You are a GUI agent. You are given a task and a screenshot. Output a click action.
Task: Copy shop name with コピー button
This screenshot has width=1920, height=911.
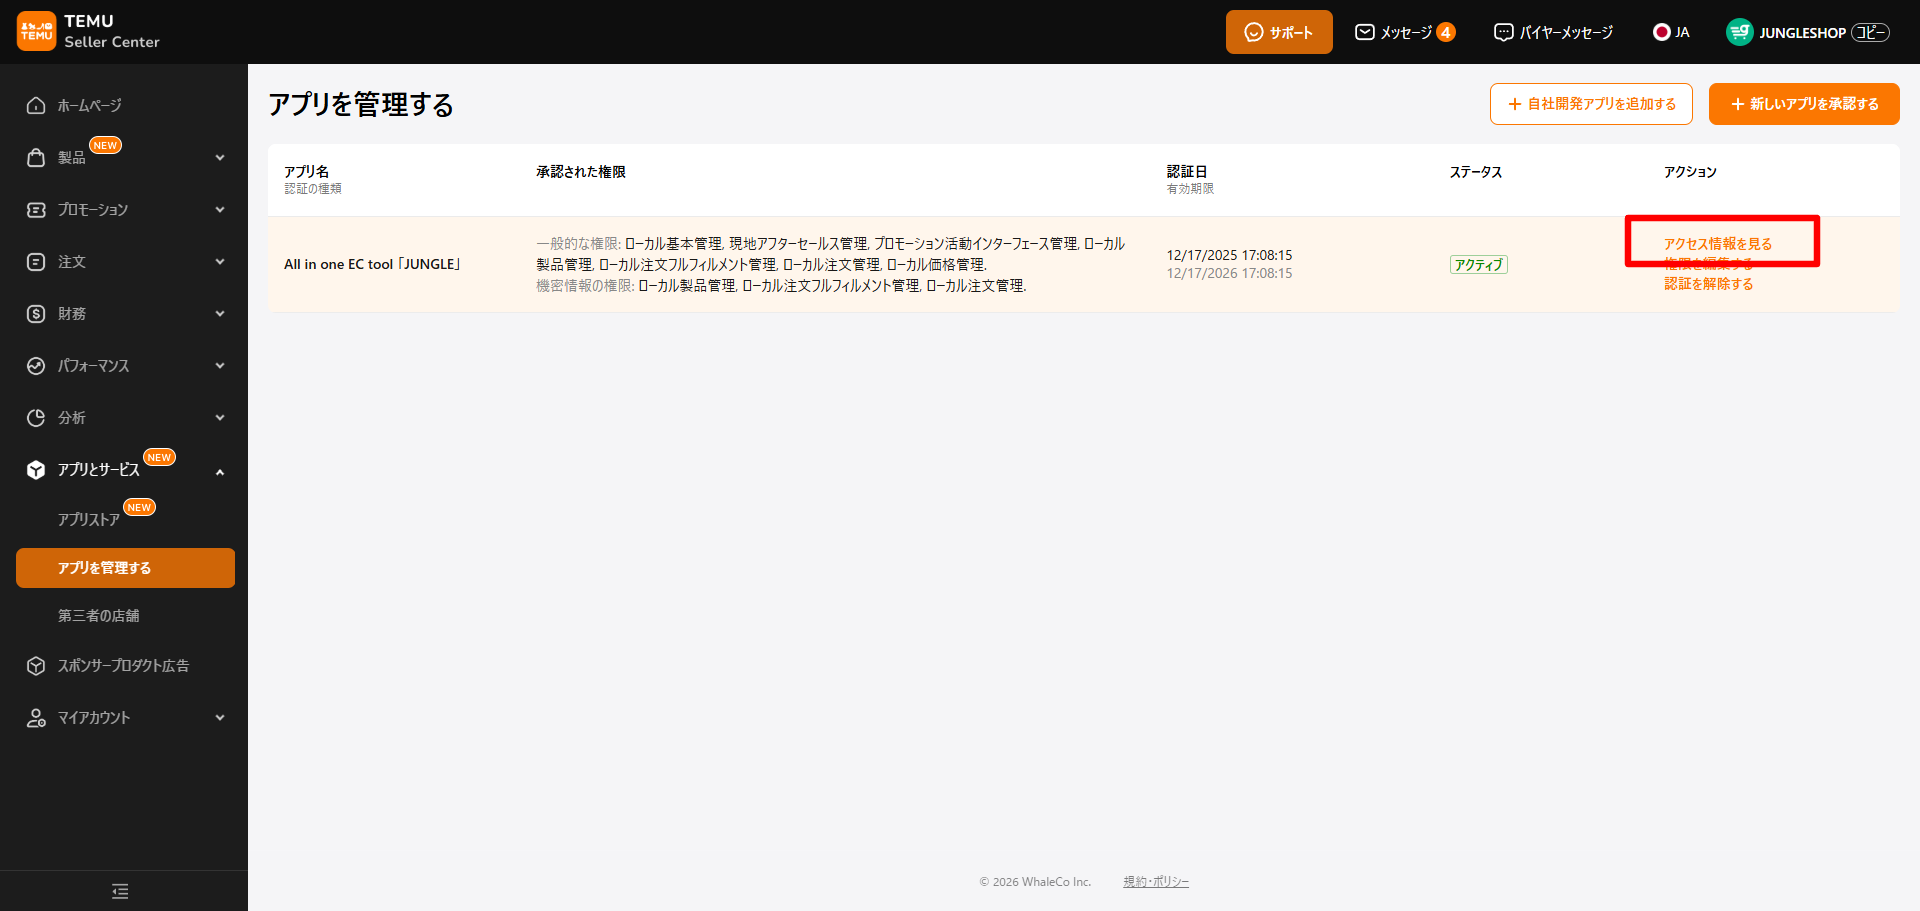click(1869, 33)
